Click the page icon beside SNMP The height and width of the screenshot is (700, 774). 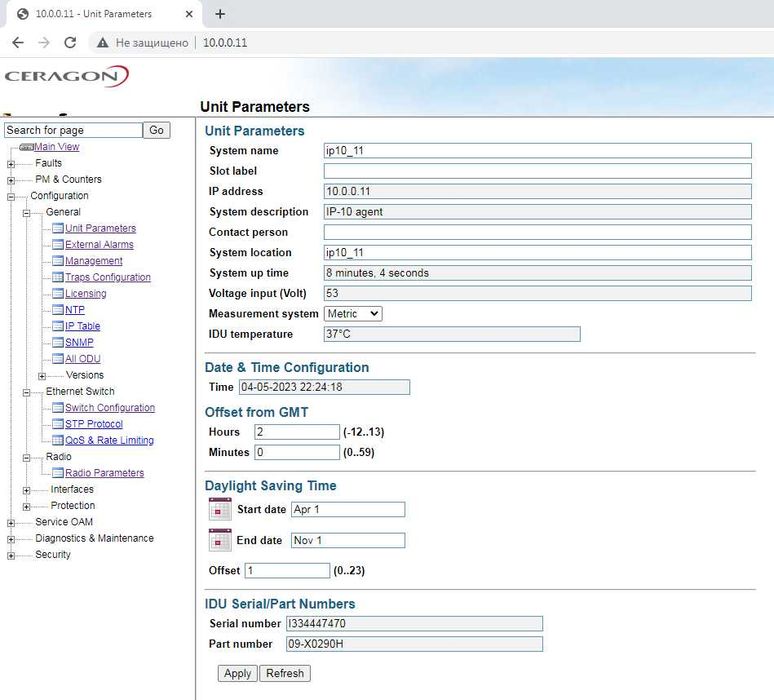coord(58,342)
